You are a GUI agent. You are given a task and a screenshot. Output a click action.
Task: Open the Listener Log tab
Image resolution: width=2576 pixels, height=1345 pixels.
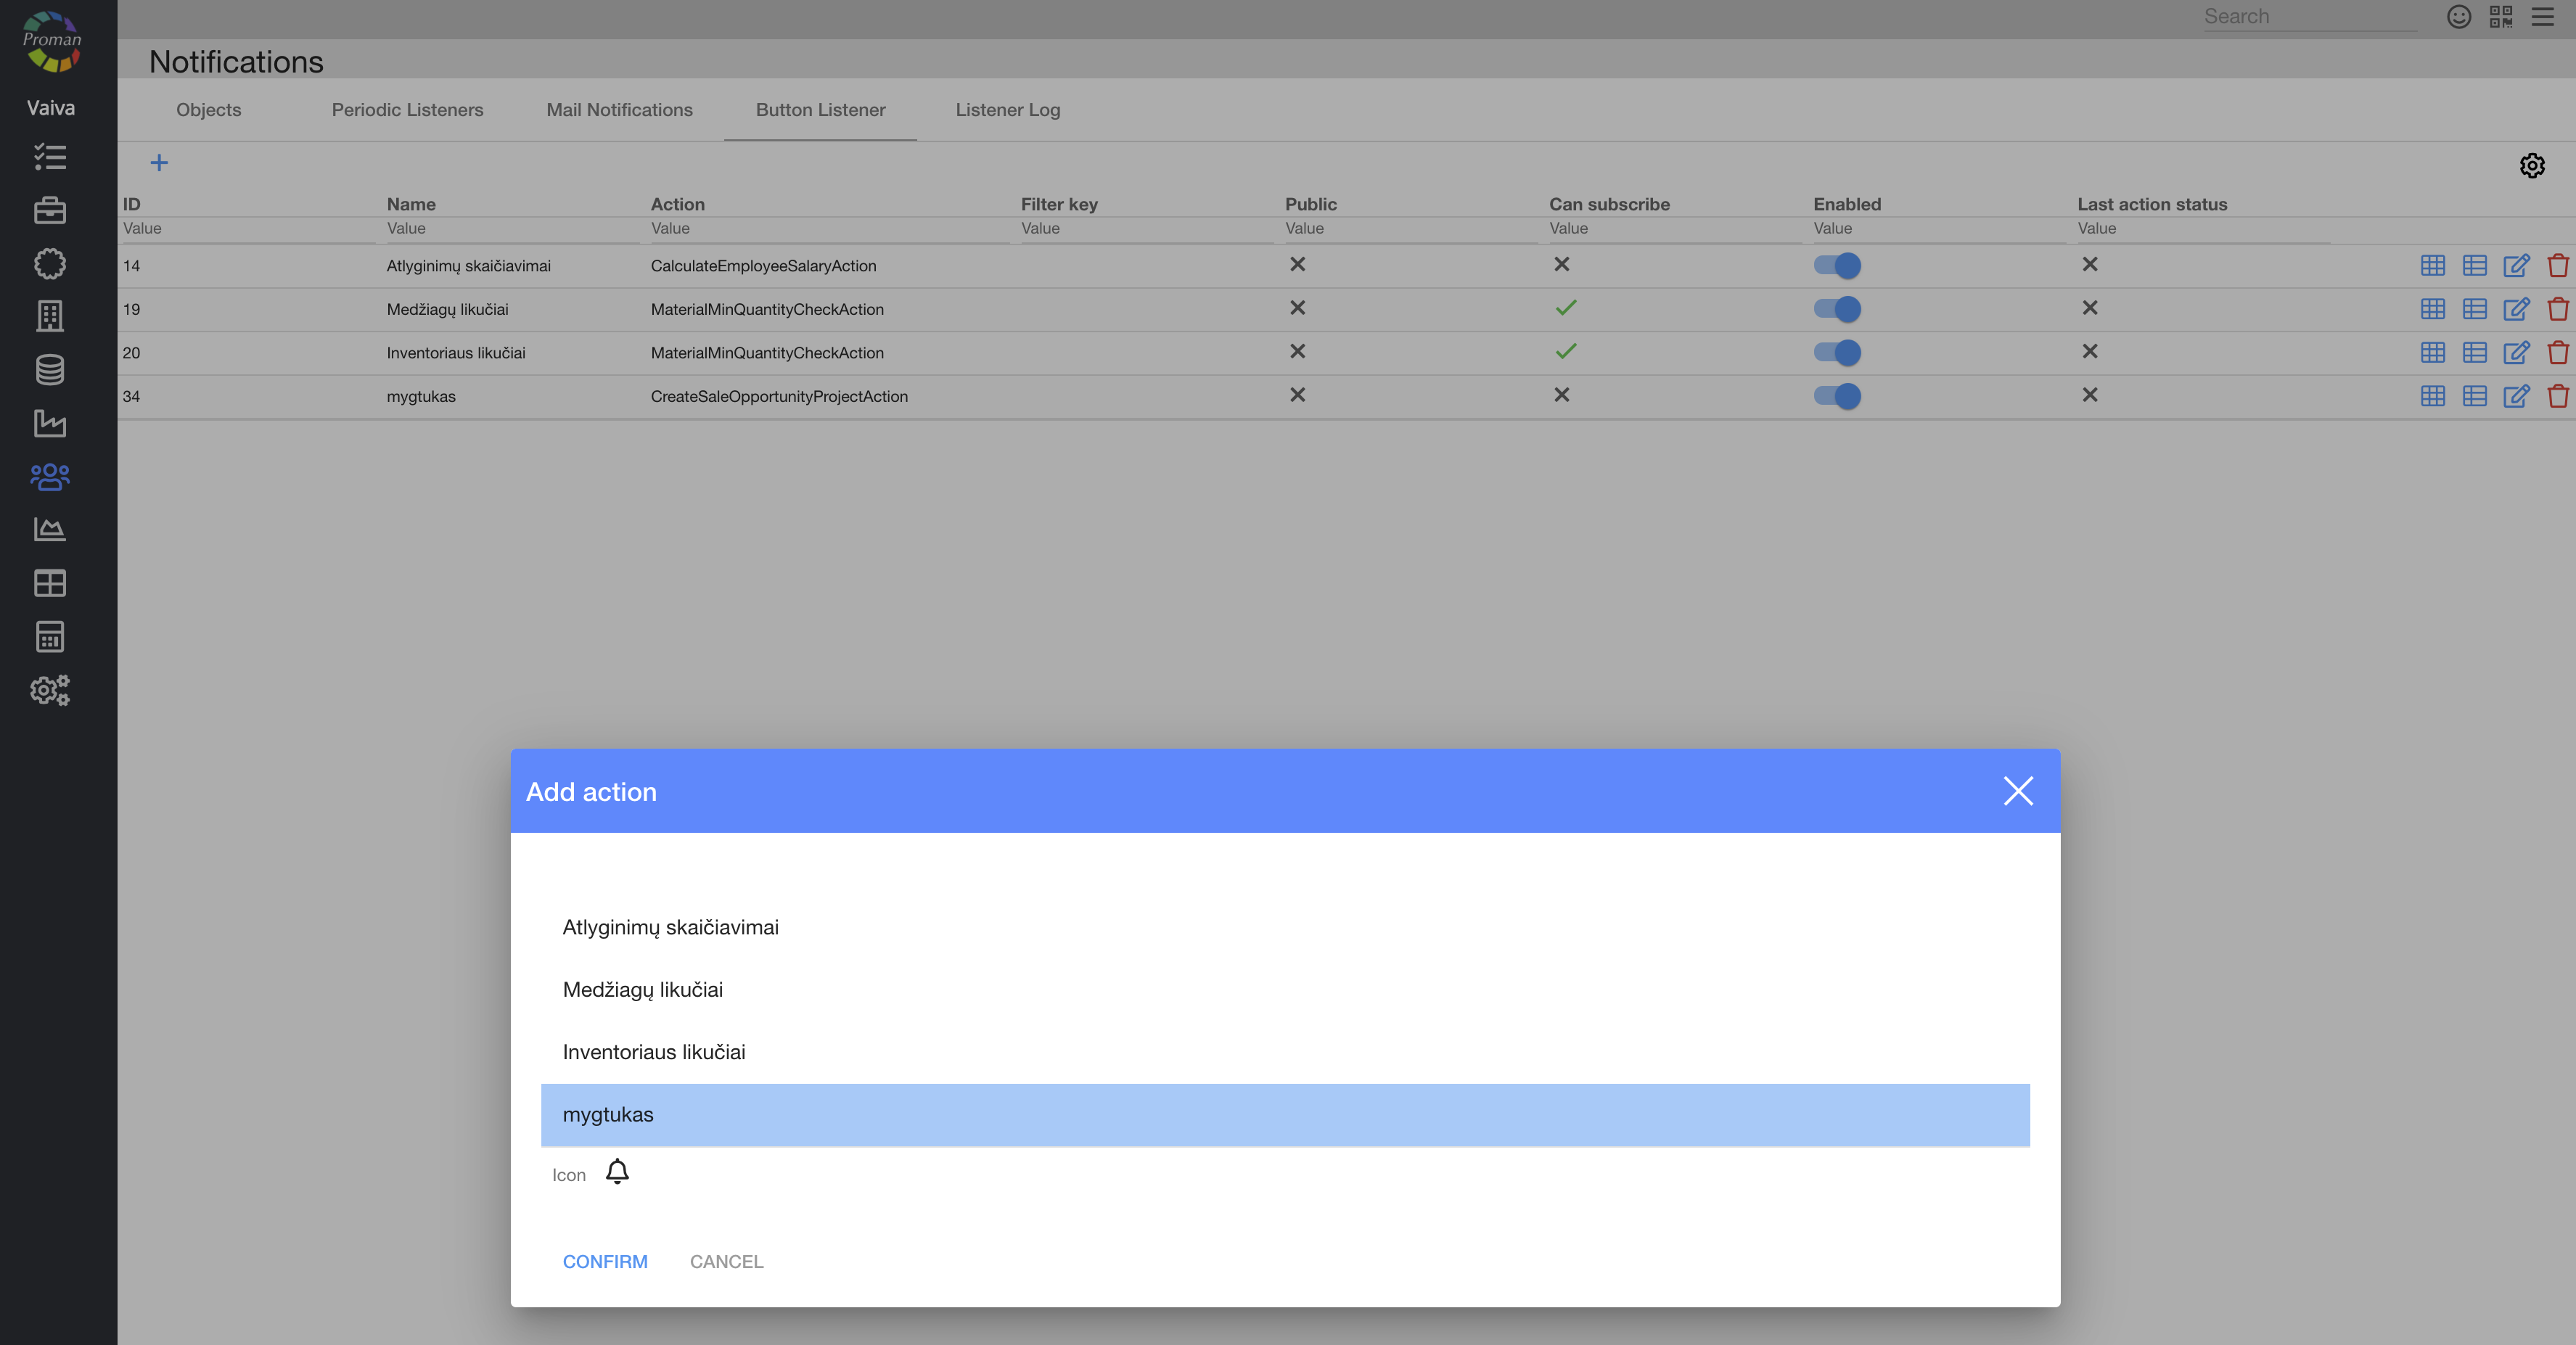(1007, 110)
